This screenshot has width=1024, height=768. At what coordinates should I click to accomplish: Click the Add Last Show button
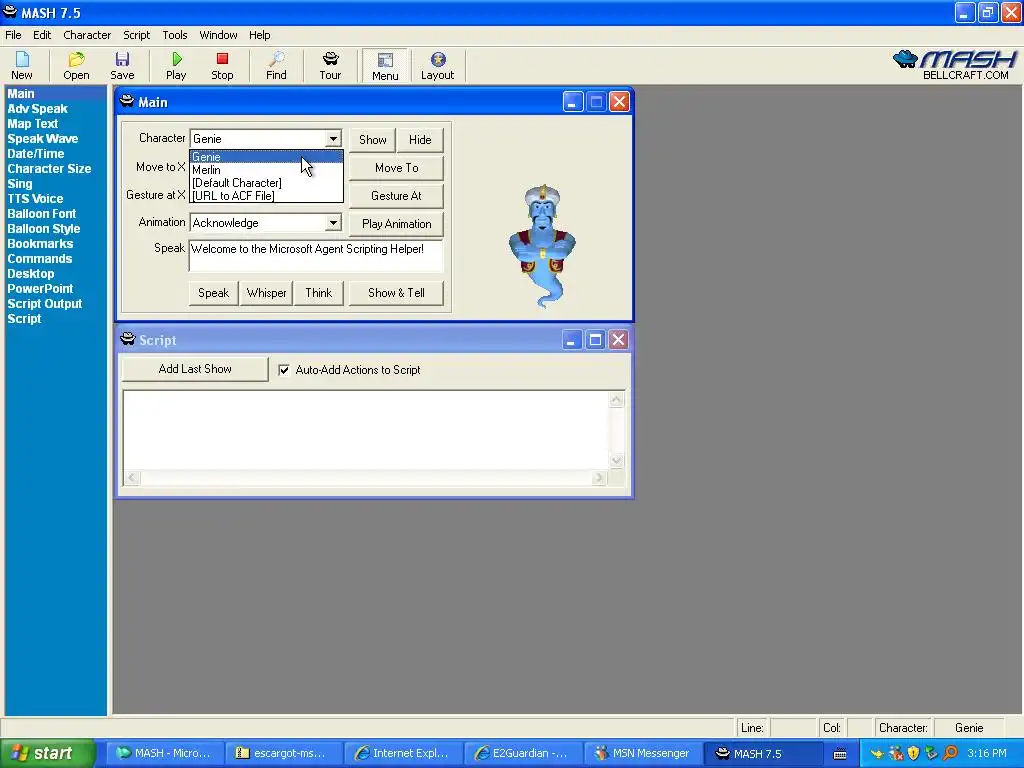coord(195,369)
